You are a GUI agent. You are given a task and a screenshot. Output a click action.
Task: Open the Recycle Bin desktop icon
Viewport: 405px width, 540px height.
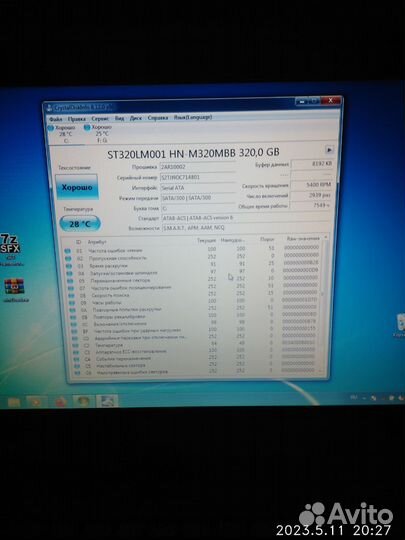click(x=400, y=325)
